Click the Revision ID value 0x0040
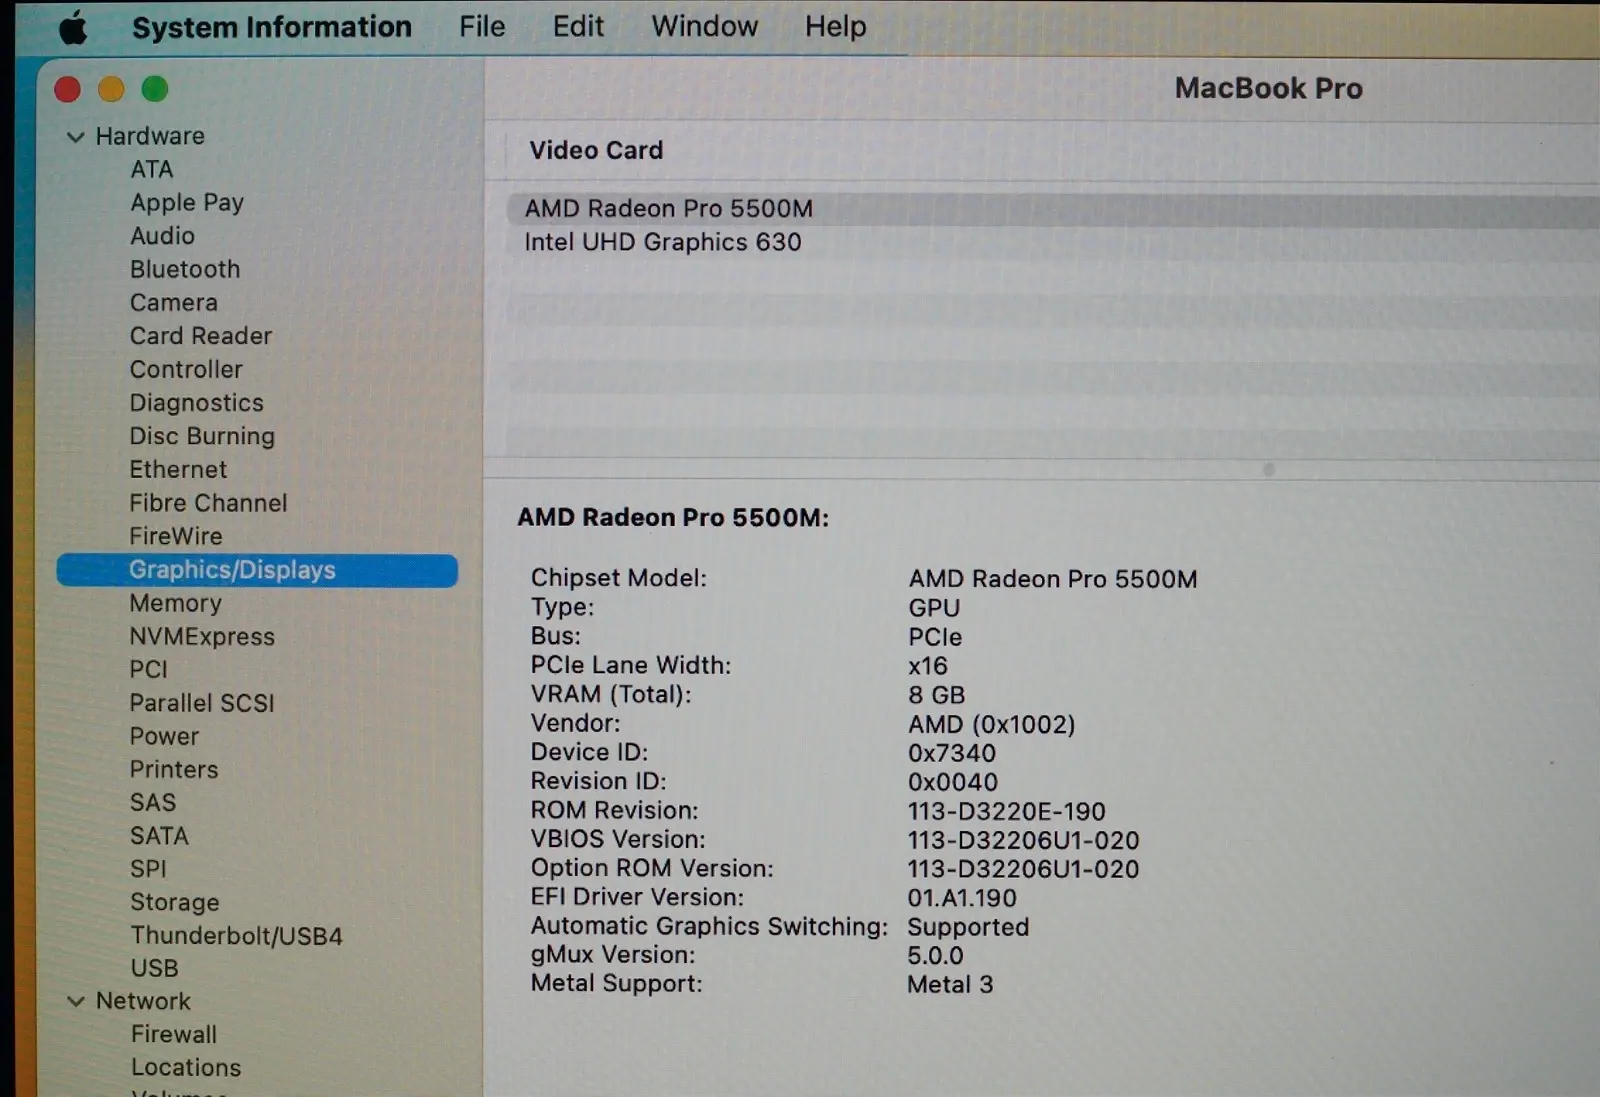This screenshot has width=1600, height=1097. point(953,782)
